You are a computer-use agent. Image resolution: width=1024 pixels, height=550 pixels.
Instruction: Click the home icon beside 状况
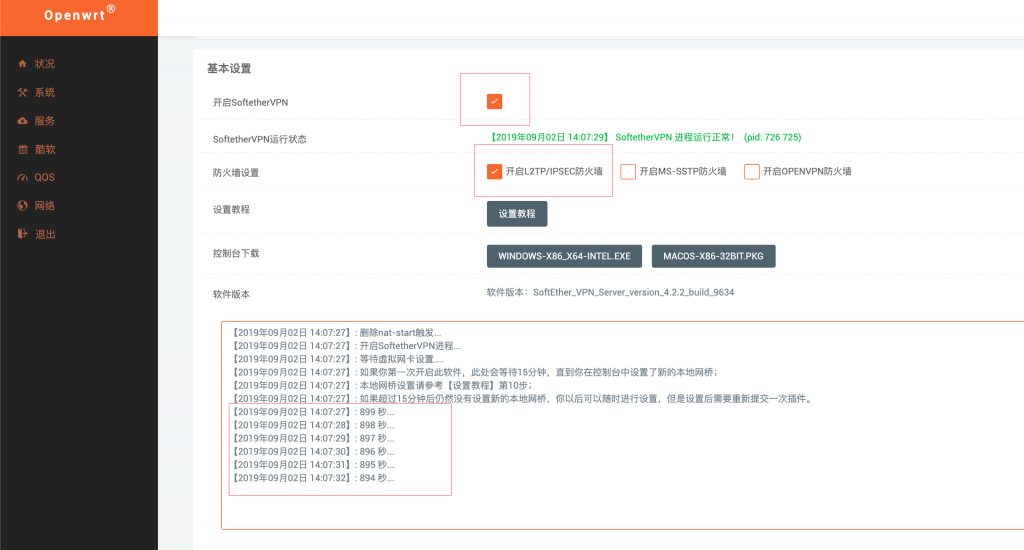22,63
